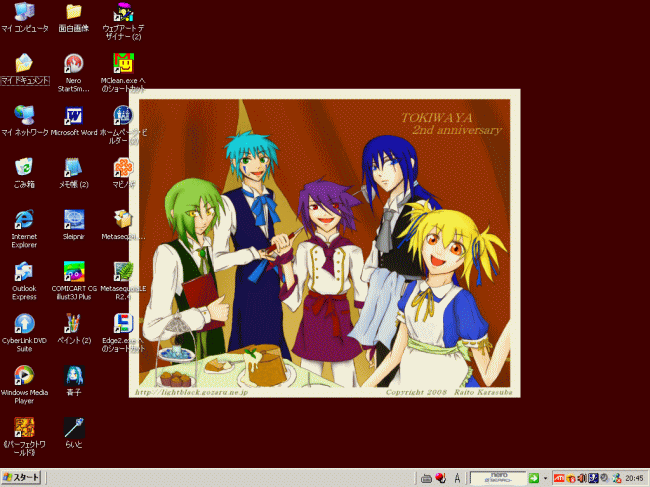650x487 pixels.
Task: Select the Metaseq installer package icon
Action: [x=123, y=225]
